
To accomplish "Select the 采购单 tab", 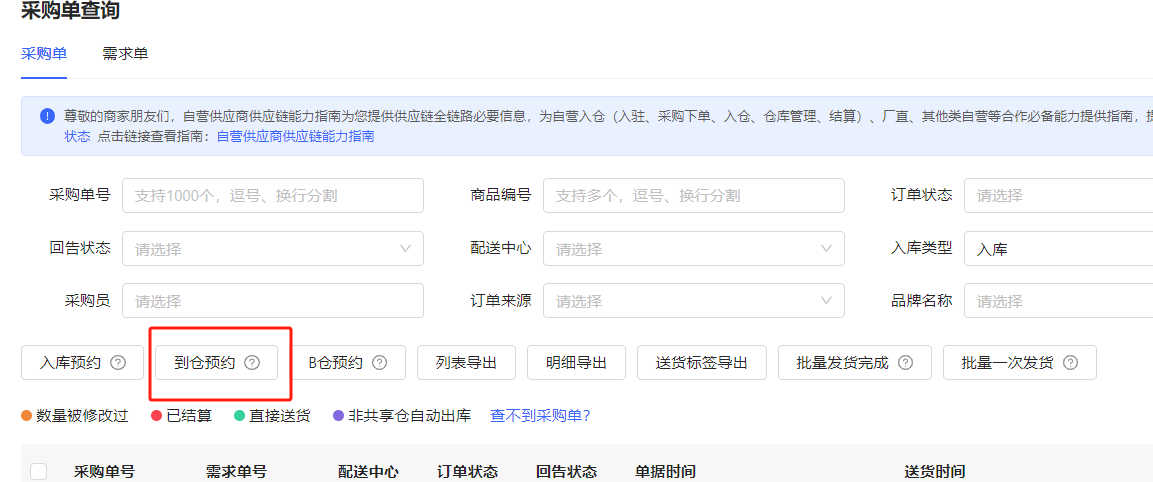I will [44, 54].
